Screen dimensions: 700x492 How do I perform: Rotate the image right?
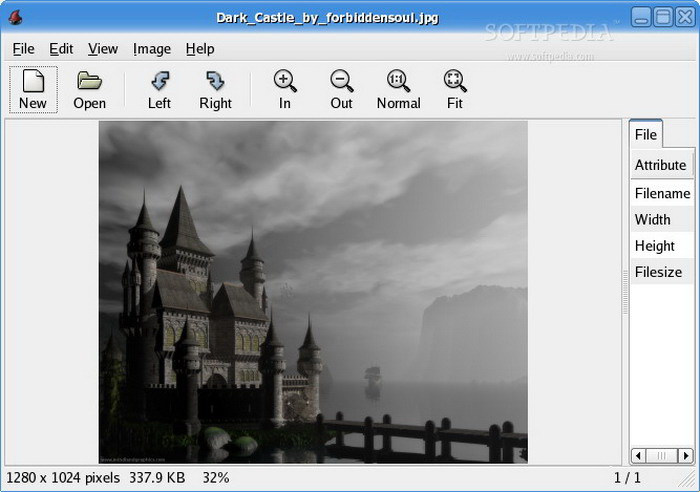(215, 89)
